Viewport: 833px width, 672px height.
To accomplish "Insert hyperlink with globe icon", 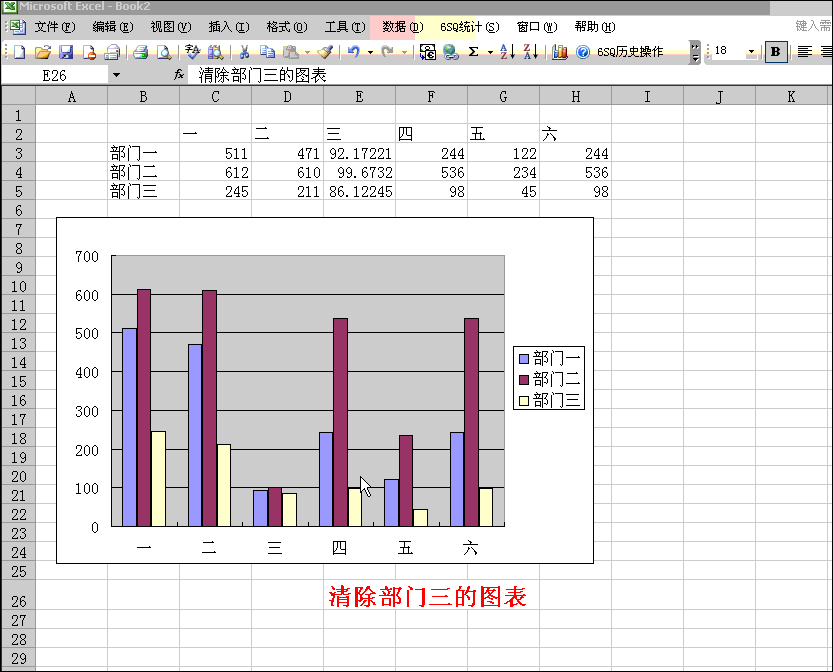I will (450, 52).
